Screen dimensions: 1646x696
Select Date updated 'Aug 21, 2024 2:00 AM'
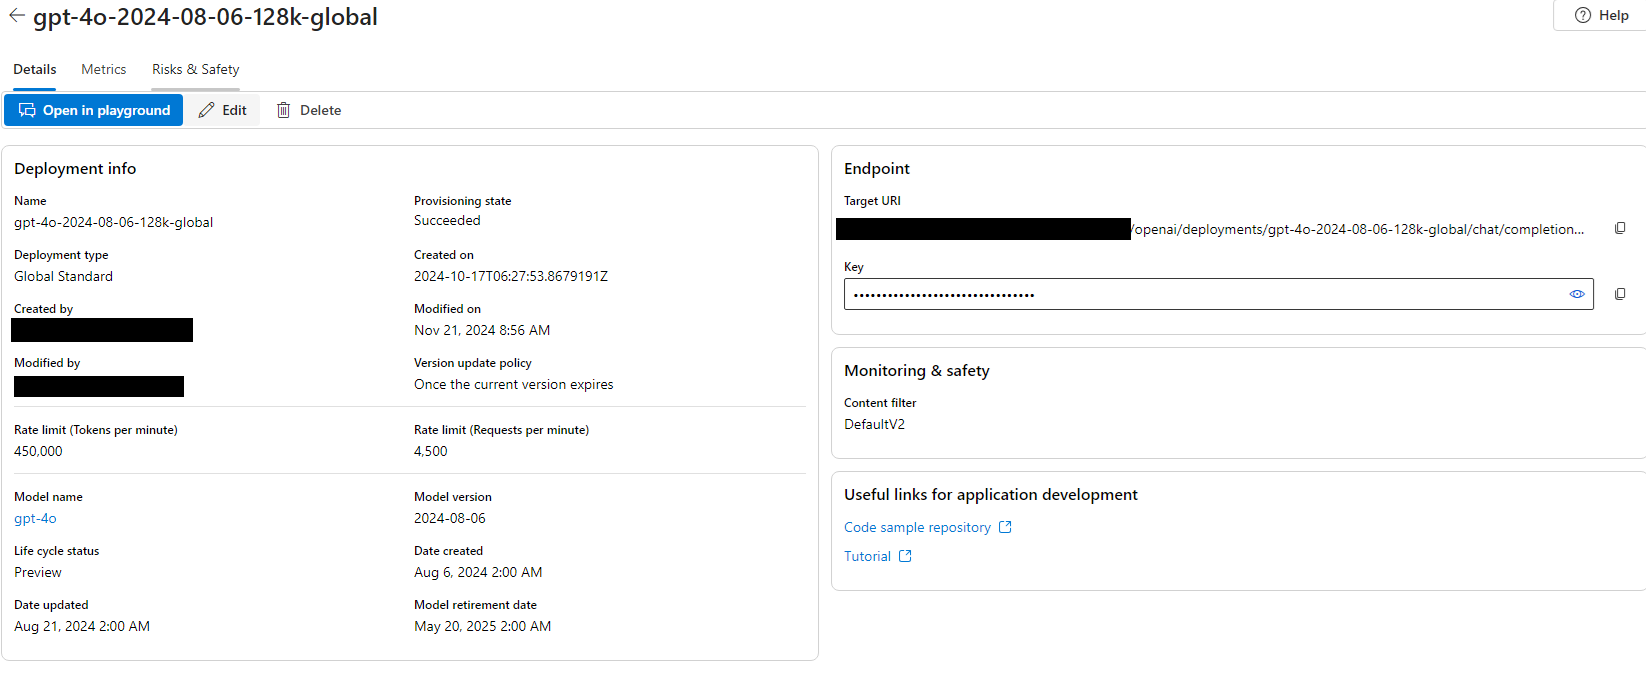tap(82, 626)
